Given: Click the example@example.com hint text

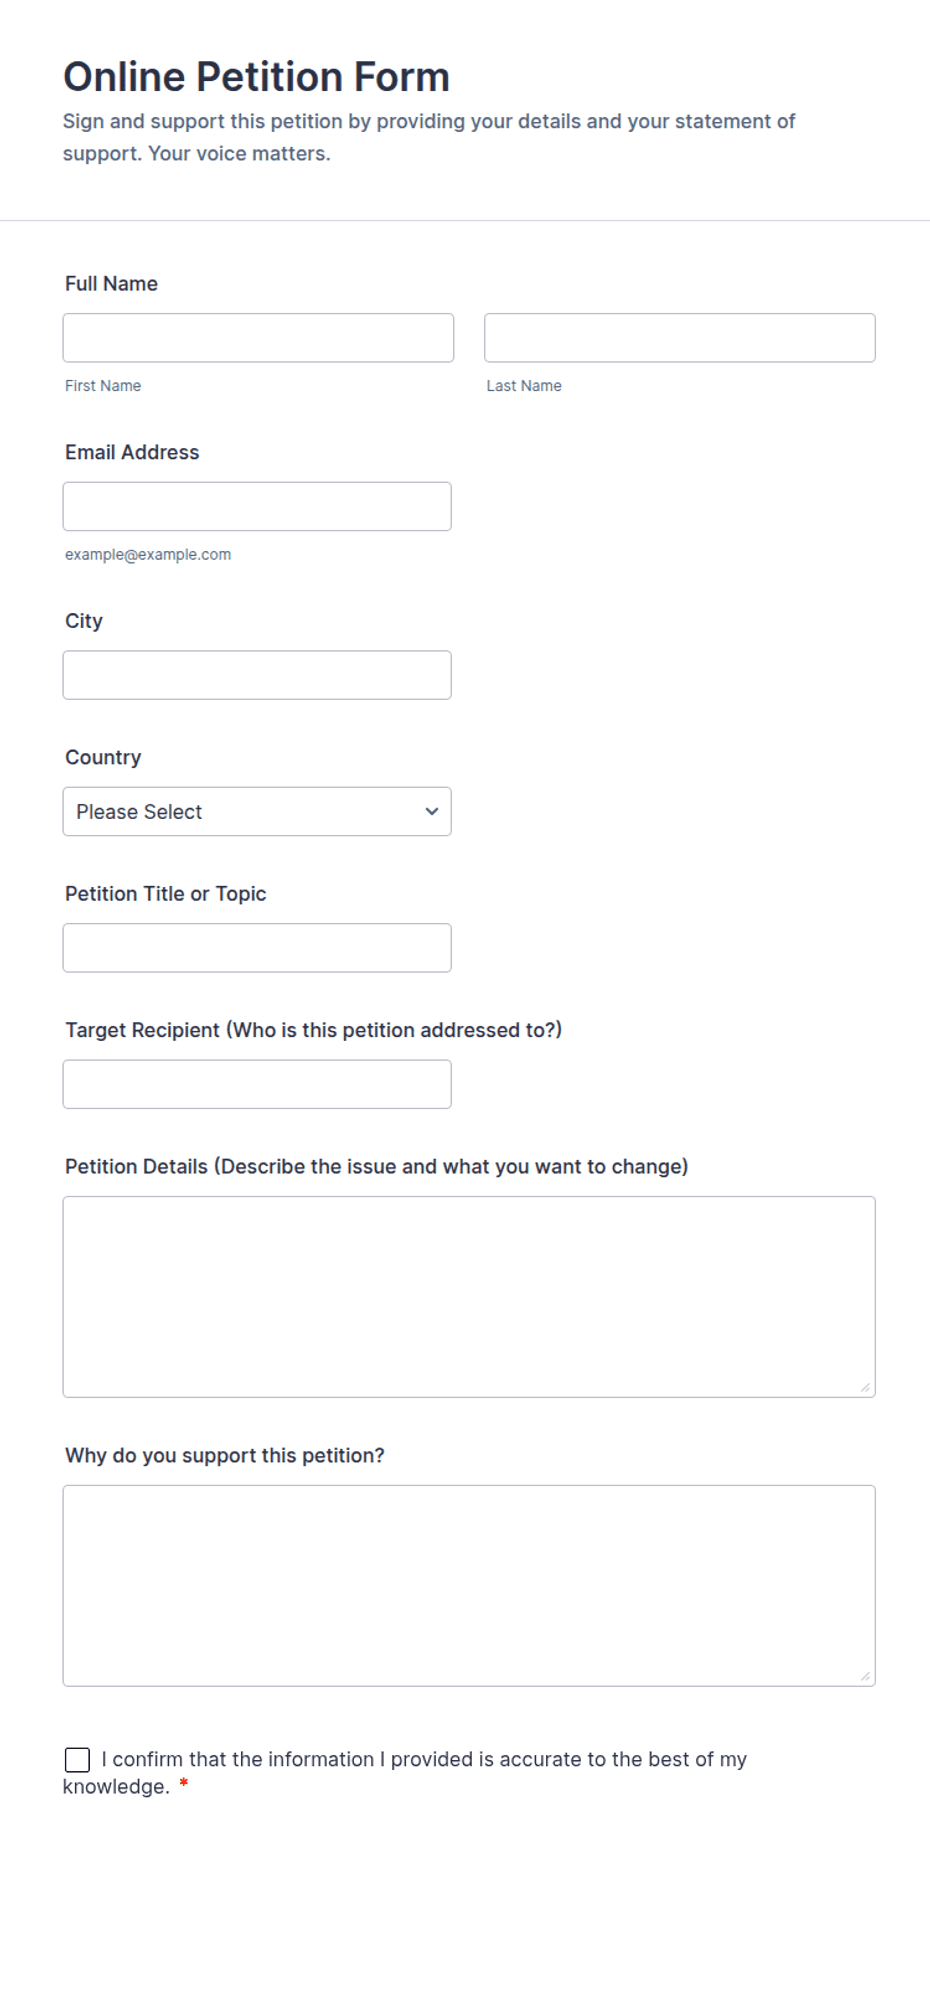Looking at the screenshot, I should coord(148,555).
